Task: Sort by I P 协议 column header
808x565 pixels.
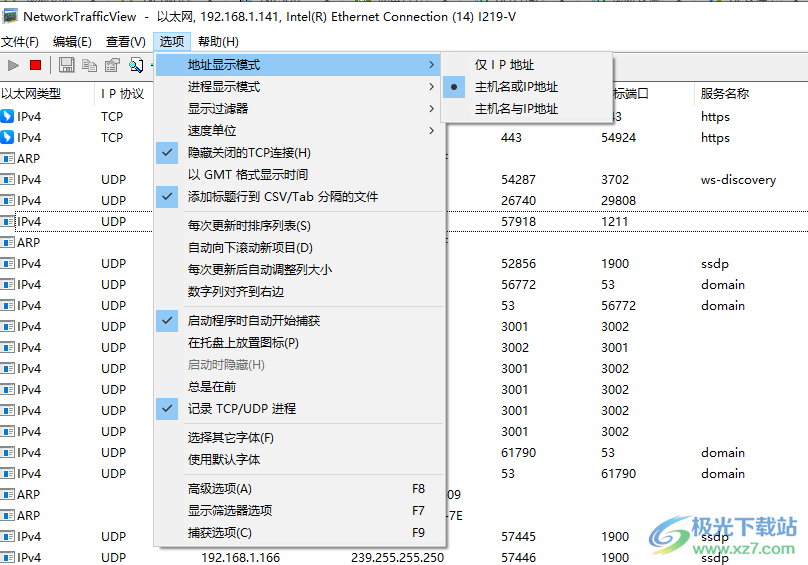Action: 124,93
